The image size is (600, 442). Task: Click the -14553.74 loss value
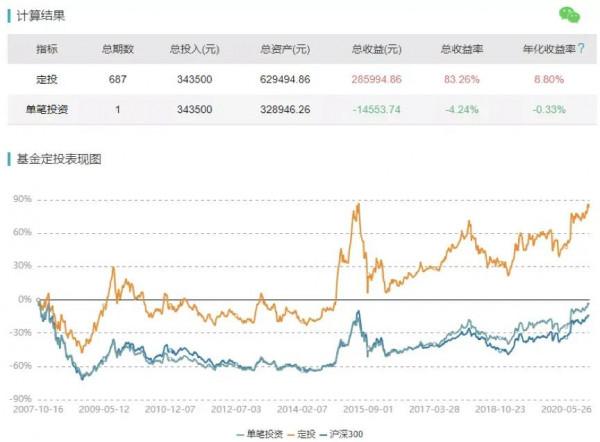(x=376, y=109)
